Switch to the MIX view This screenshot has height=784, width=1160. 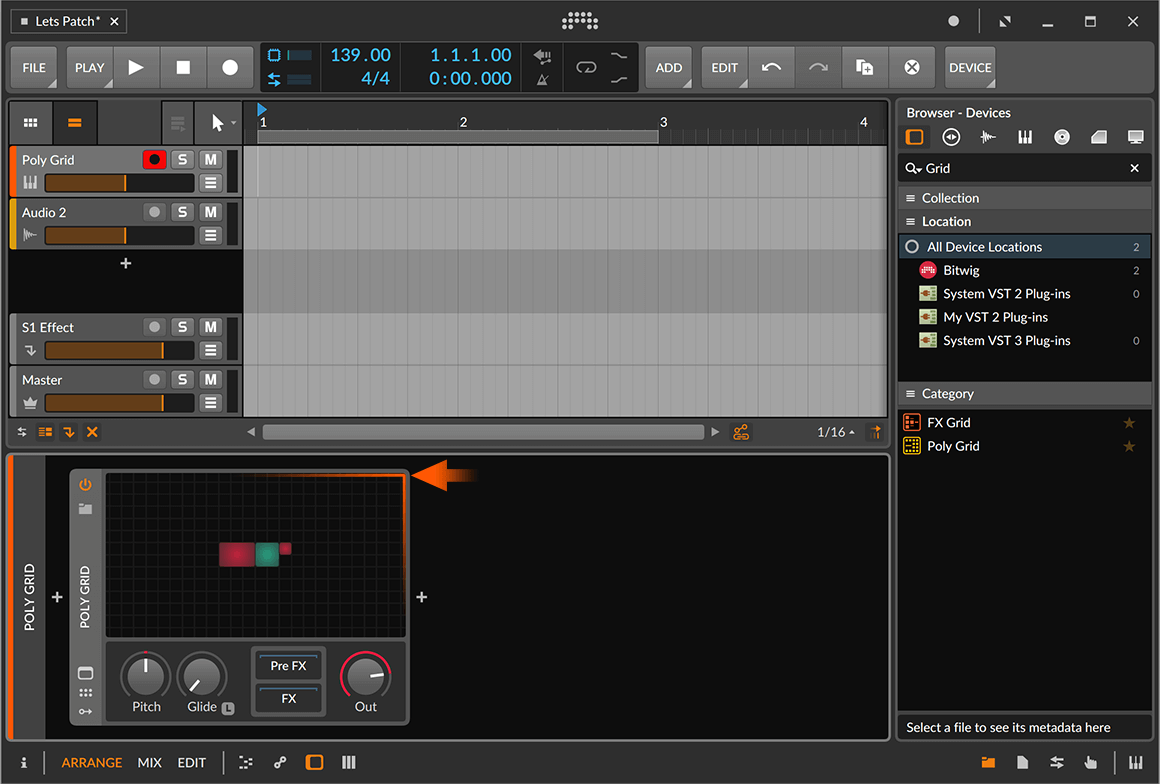click(x=149, y=762)
